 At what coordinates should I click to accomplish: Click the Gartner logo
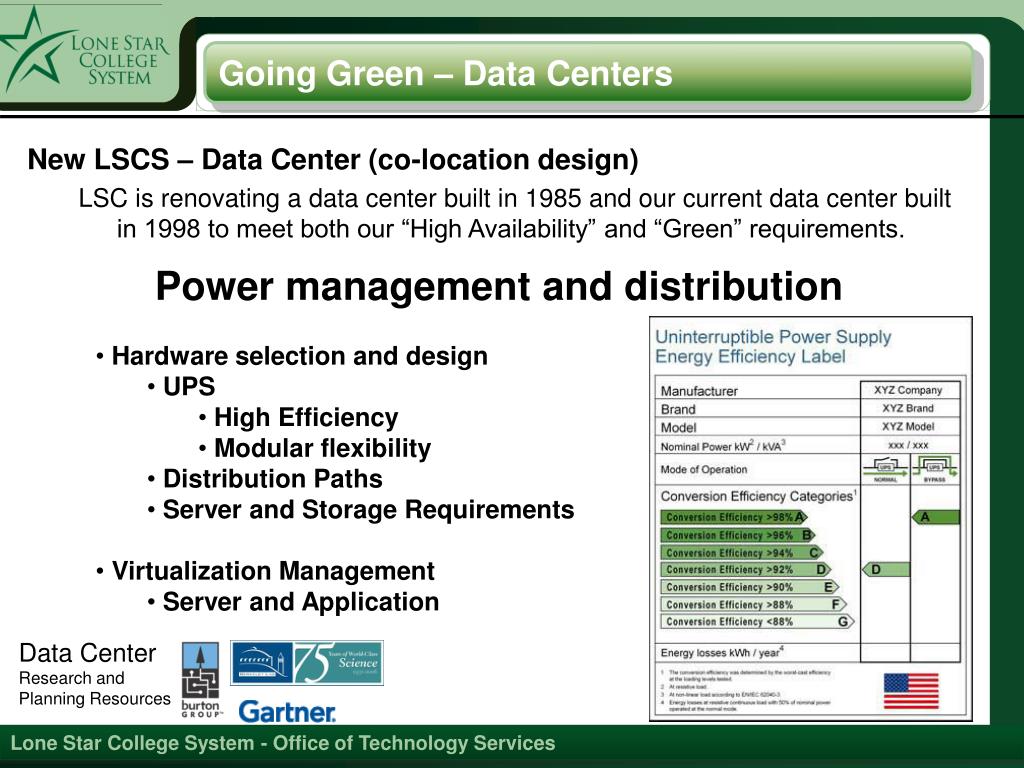[287, 711]
